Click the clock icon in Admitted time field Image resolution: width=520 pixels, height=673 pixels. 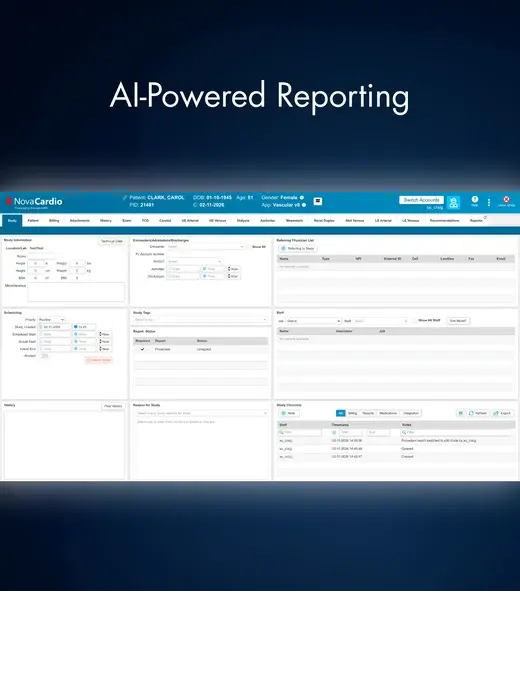[x=205, y=269]
